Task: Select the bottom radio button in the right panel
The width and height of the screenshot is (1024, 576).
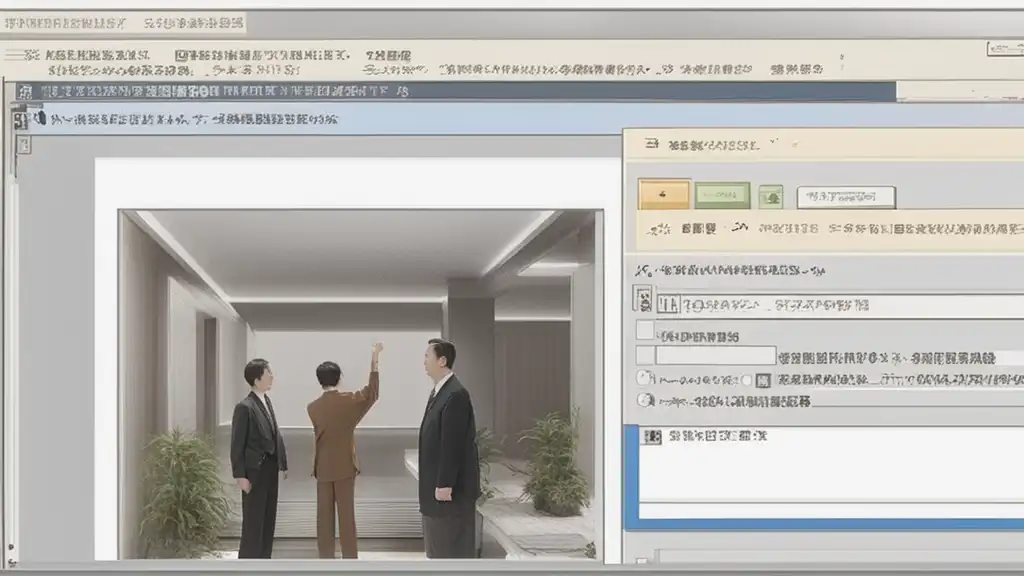Action: (645, 400)
